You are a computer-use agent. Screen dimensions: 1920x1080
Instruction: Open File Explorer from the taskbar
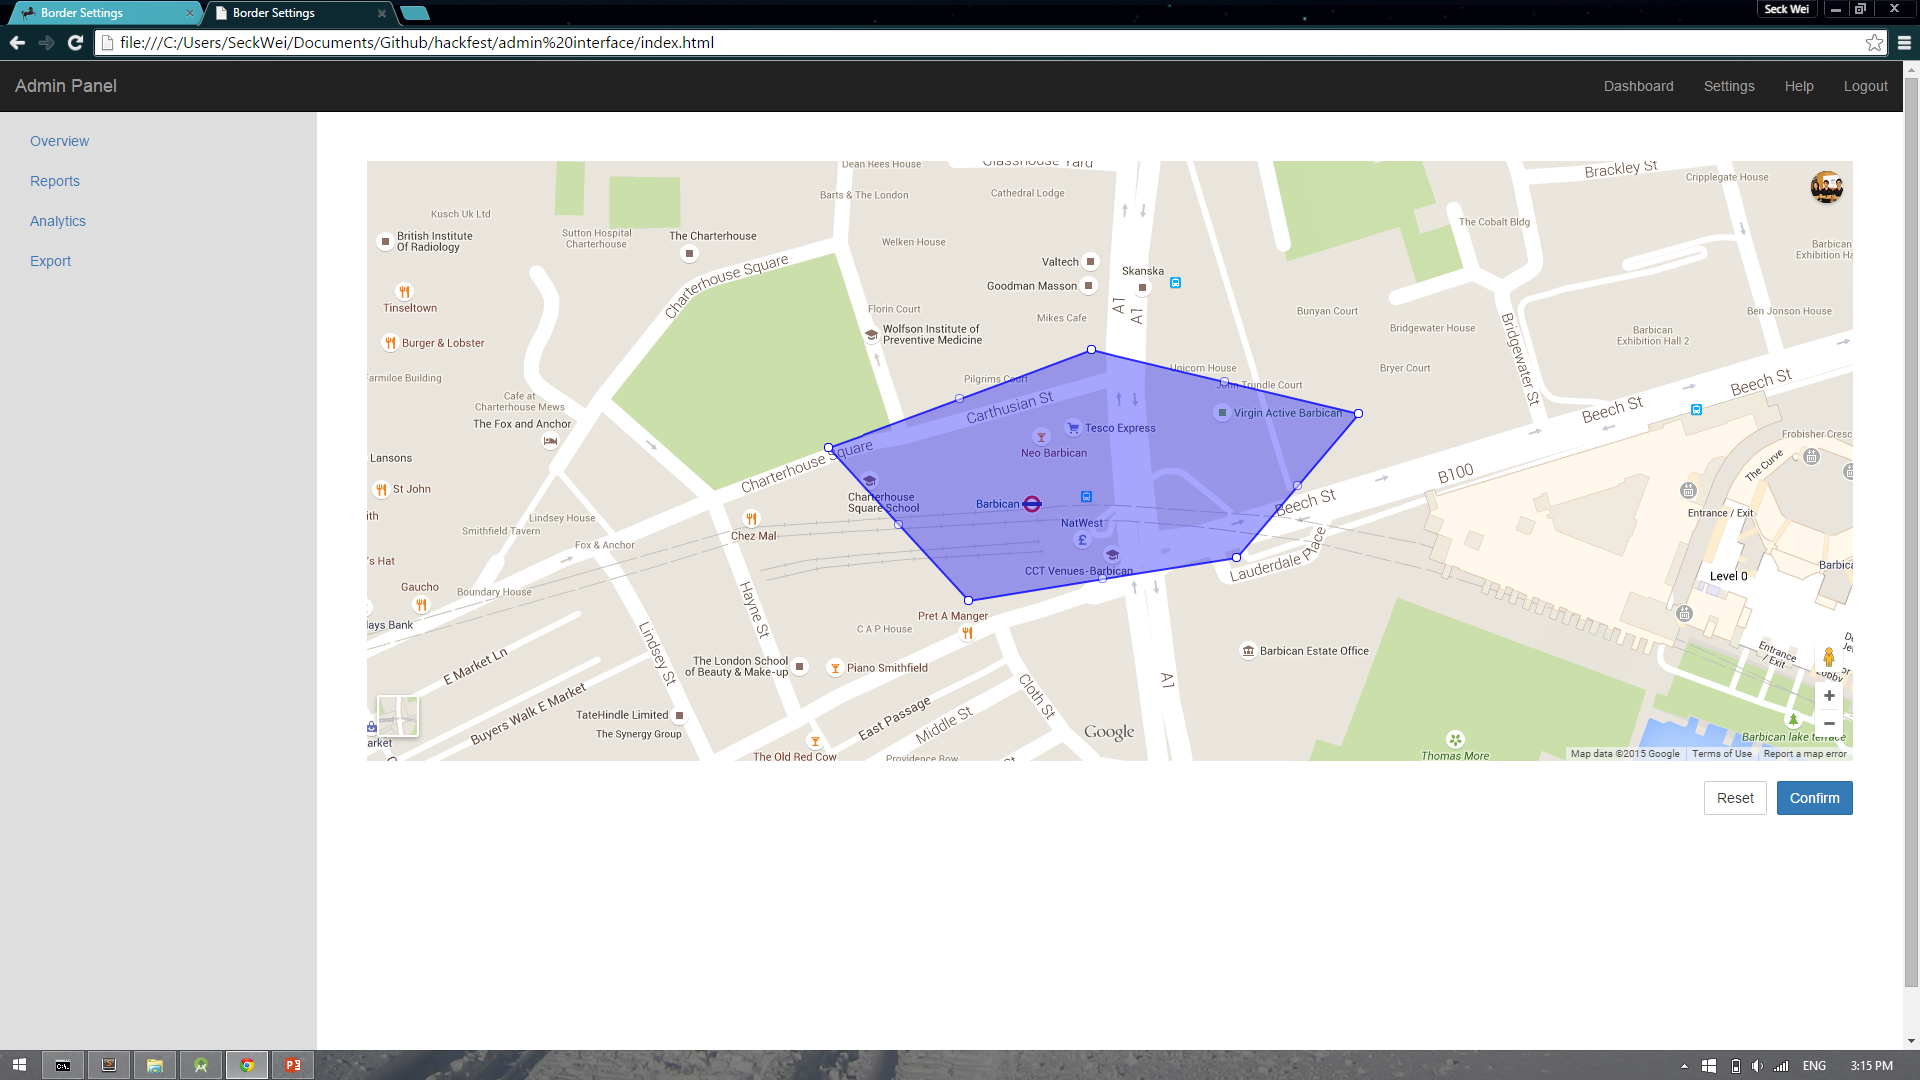(x=154, y=1065)
